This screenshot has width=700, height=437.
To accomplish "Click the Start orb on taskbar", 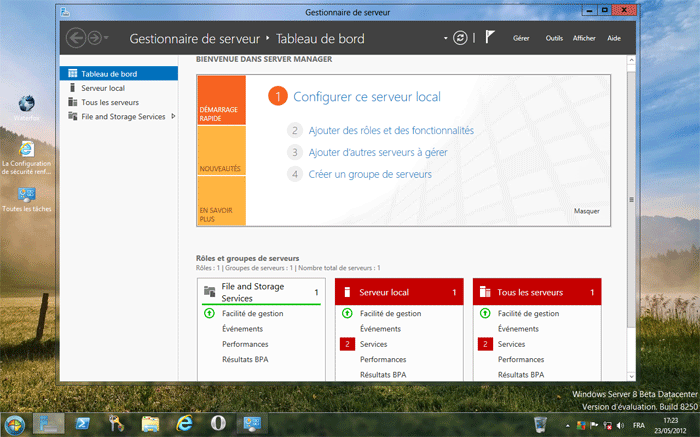I will [15, 425].
